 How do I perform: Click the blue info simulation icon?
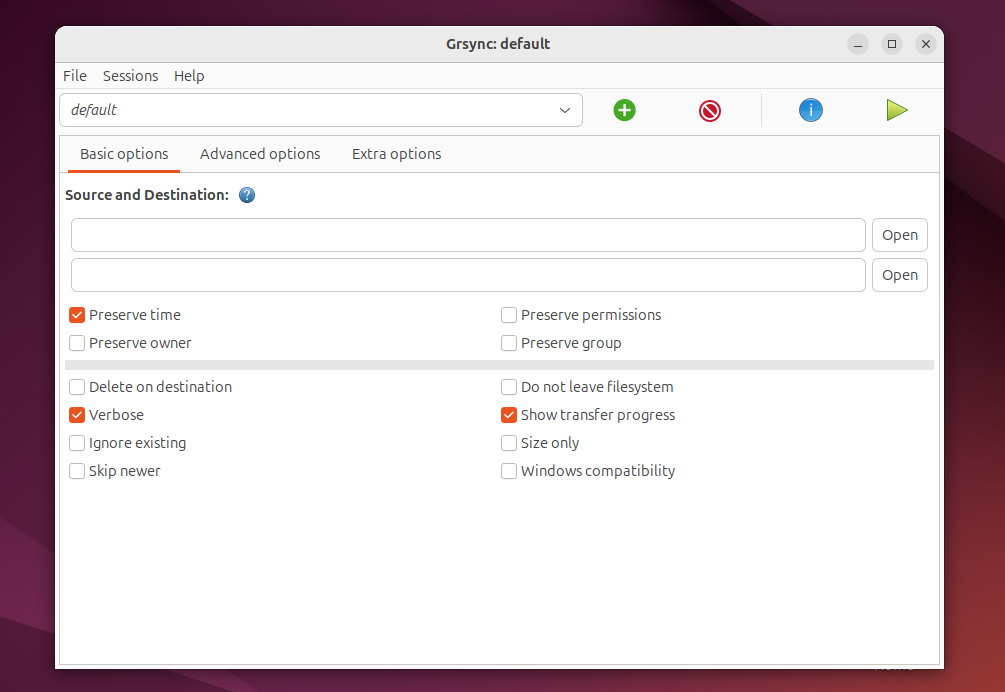[811, 110]
